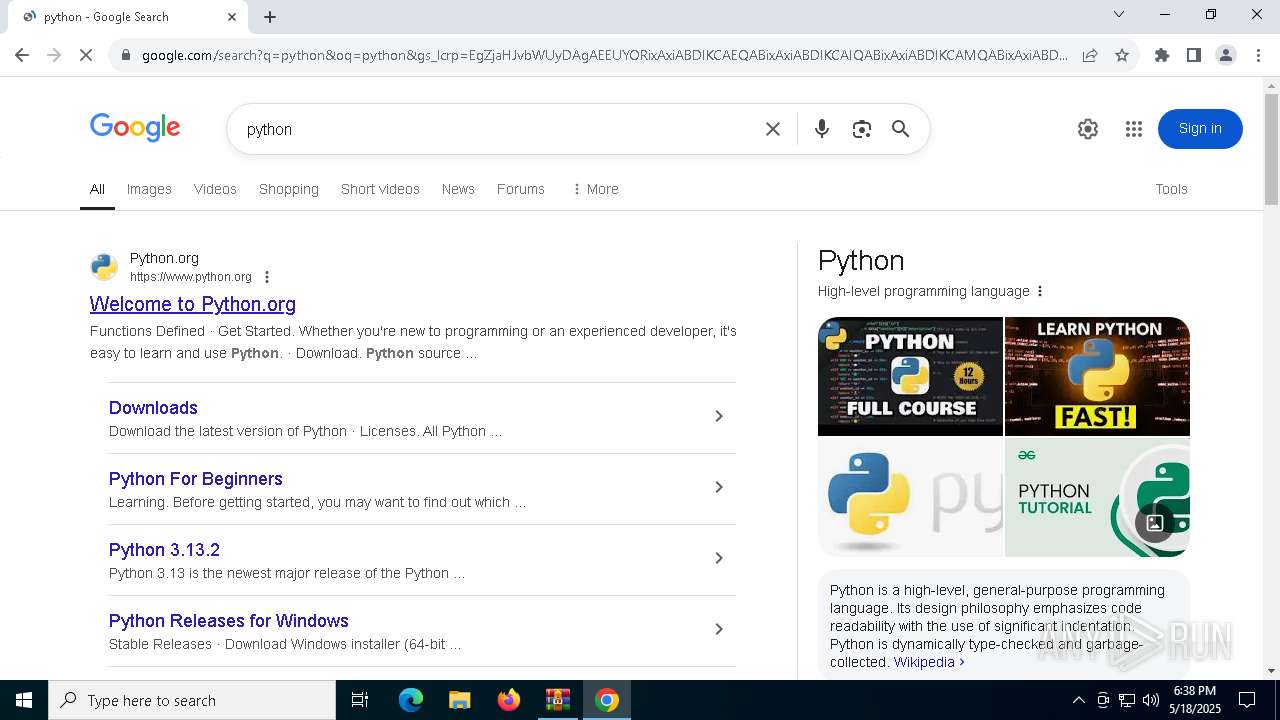The image size is (1280, 720).
Task: Switch to Short videos tab
Action: pos(380,189)
